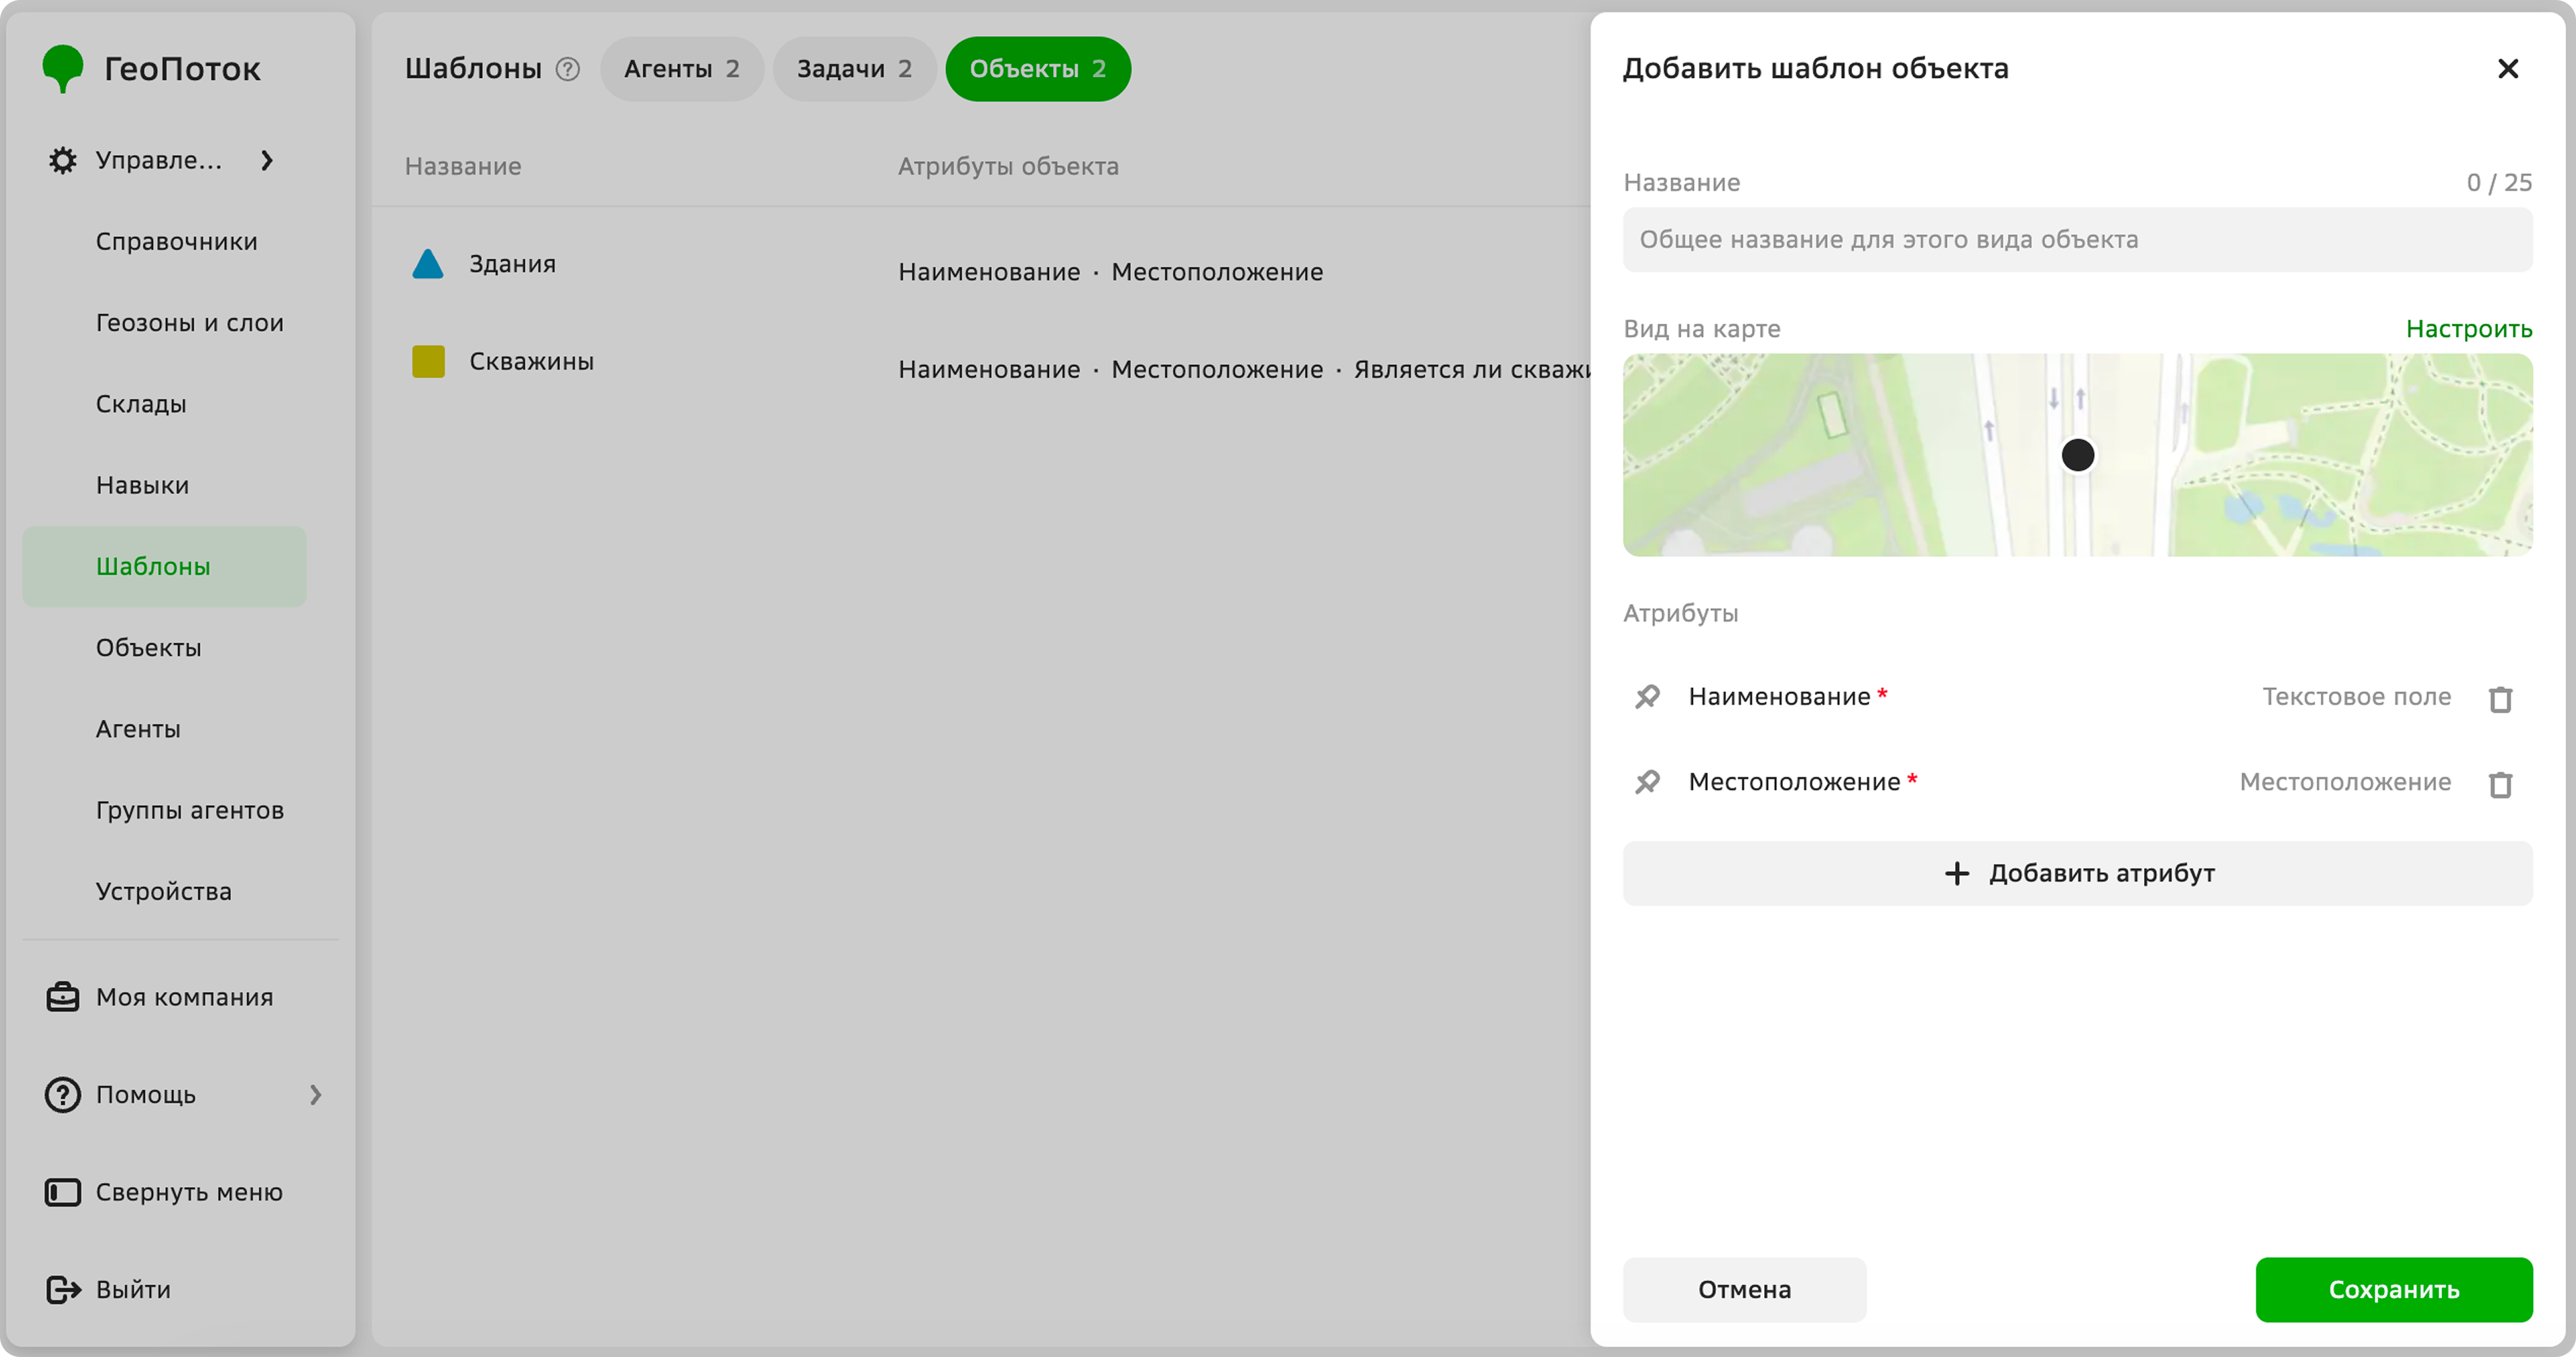Click the help icon next to Шаблоны heading
2576x1357 pixels.
(x=568, y=69)
